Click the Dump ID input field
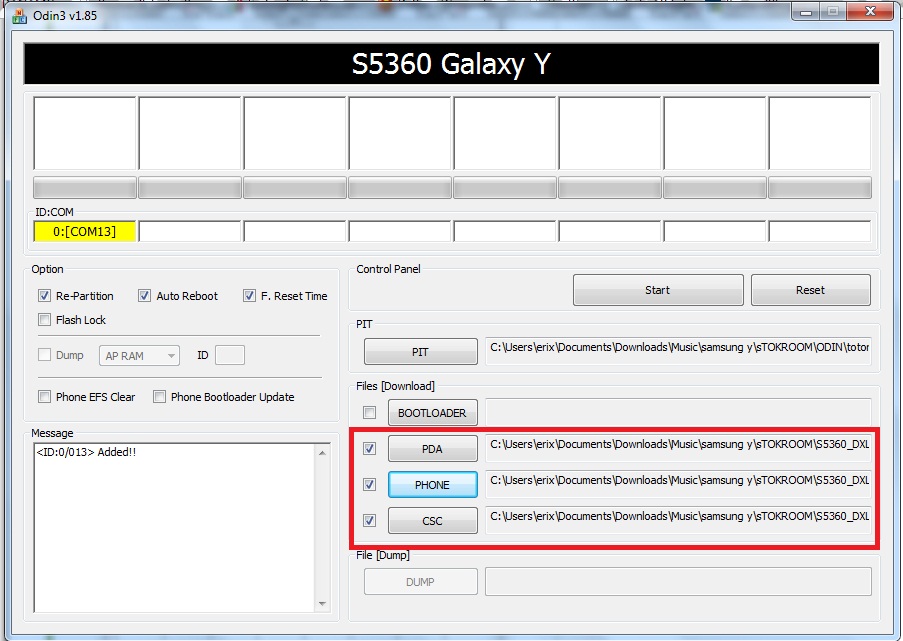The image size is (903, 641). 230,355
